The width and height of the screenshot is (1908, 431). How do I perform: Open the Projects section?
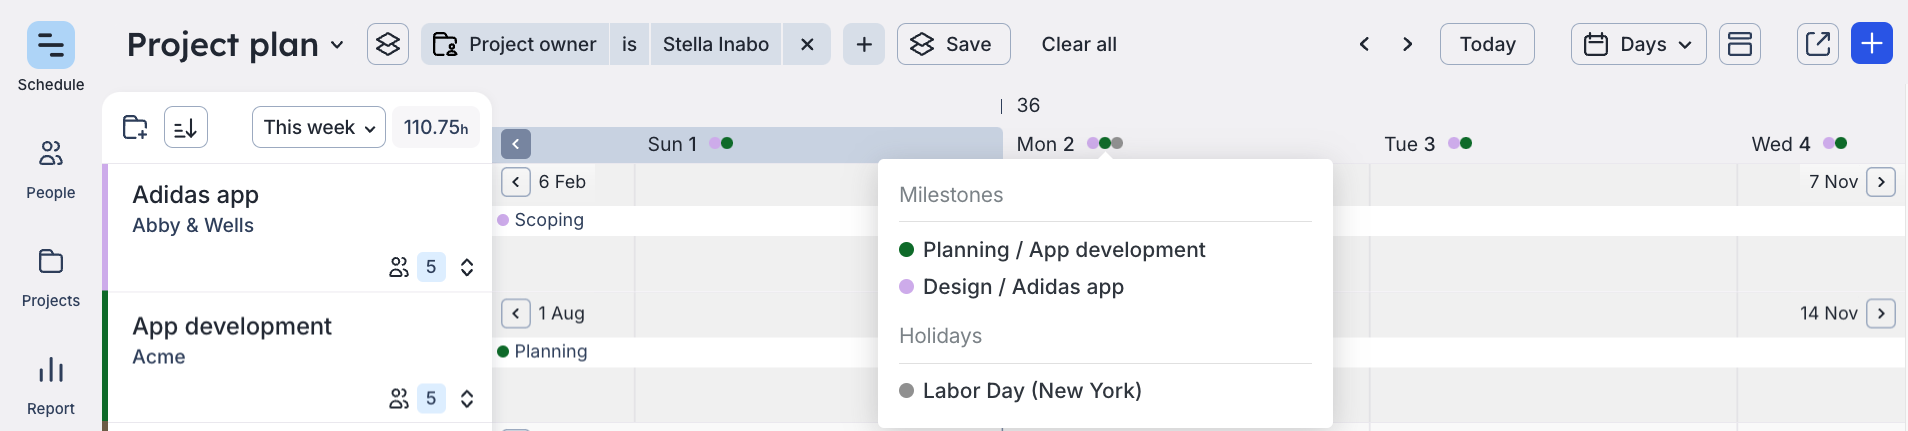tap(51, 261)
